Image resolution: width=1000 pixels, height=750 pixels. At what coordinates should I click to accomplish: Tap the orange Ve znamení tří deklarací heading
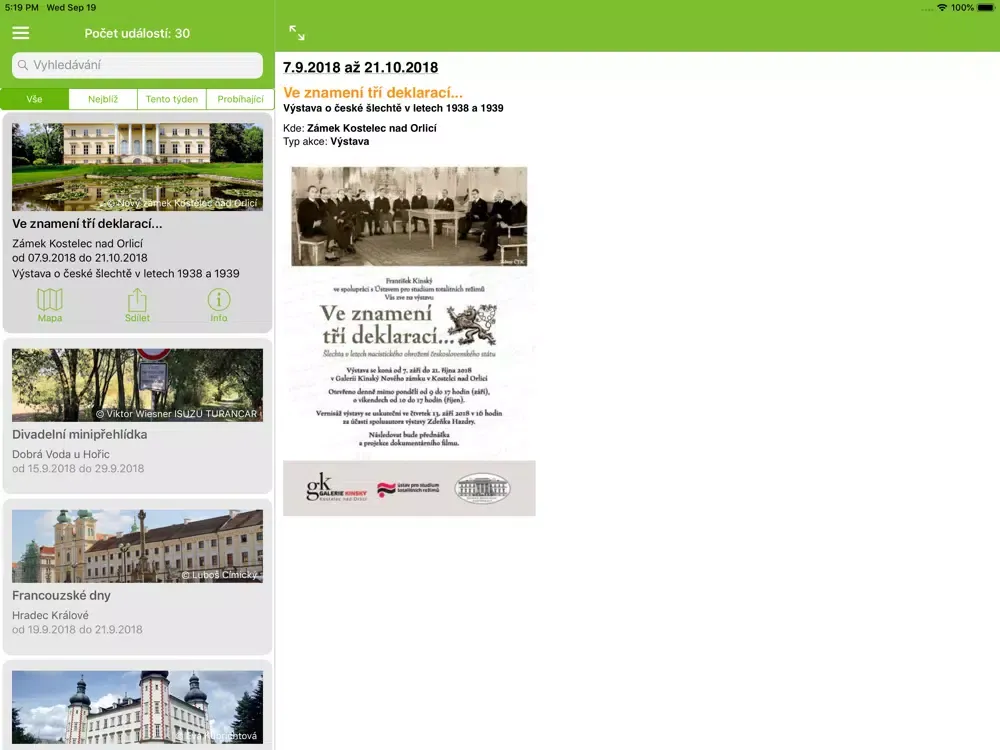click(x=373, y=92)
